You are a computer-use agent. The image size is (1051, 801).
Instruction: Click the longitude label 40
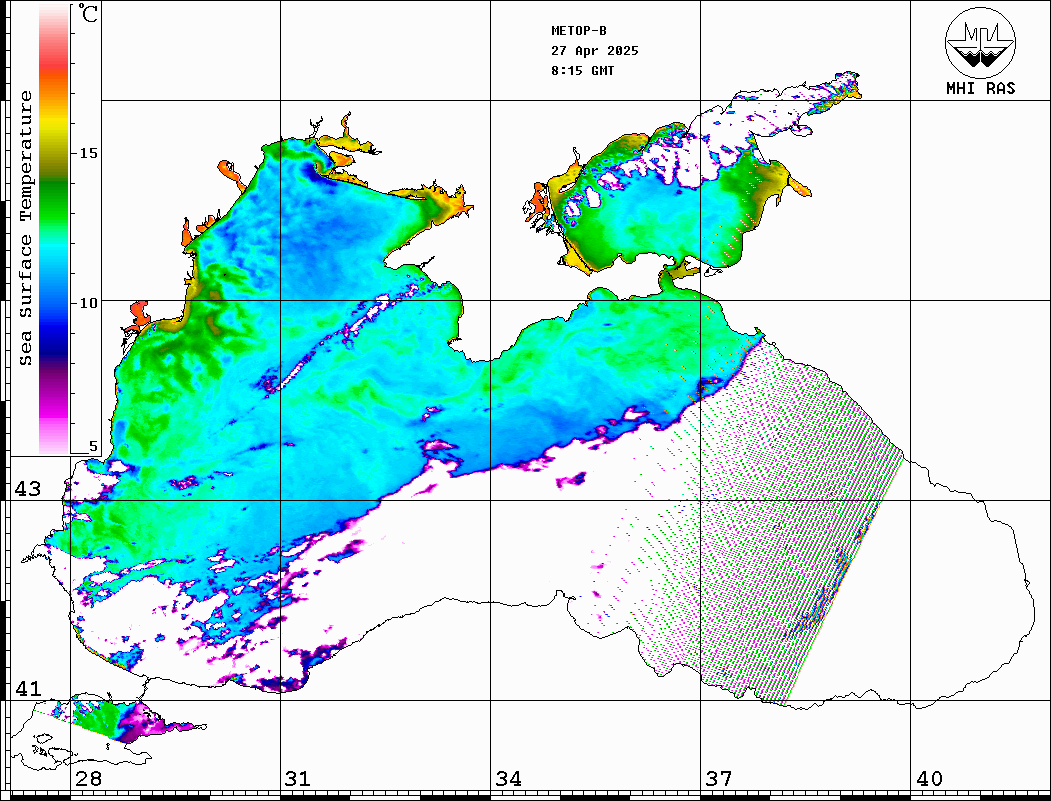coord(928,779)
